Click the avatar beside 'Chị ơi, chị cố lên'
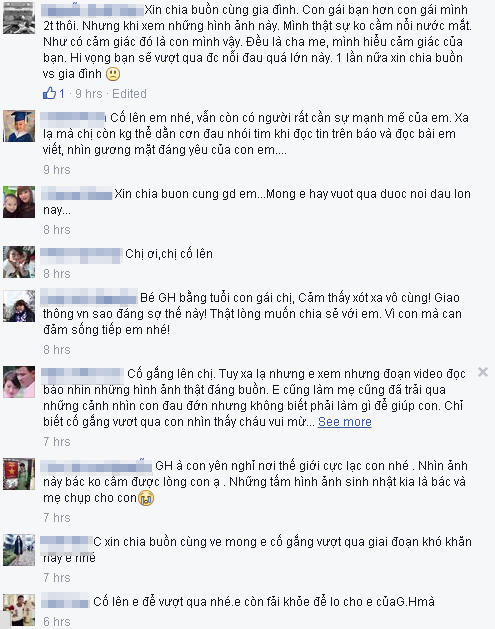The image size is (495, 629). [x=19, y=262]
